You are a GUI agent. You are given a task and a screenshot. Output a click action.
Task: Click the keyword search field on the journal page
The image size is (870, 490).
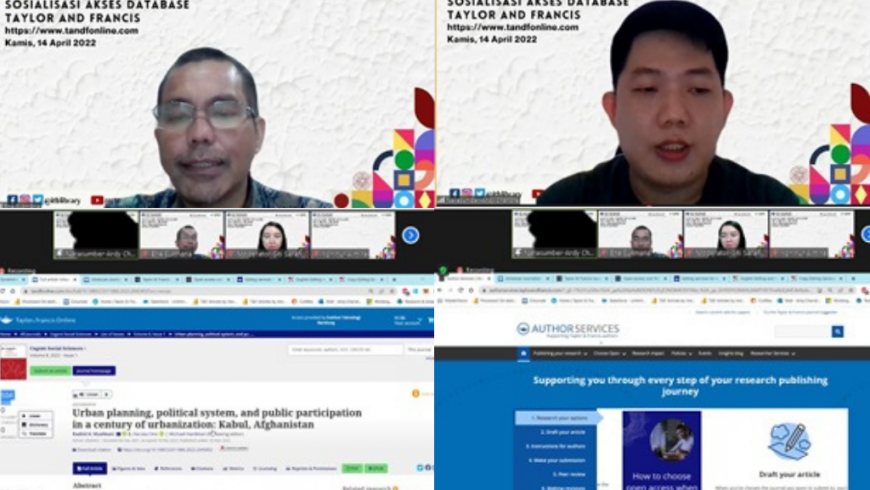pos(345,350)
